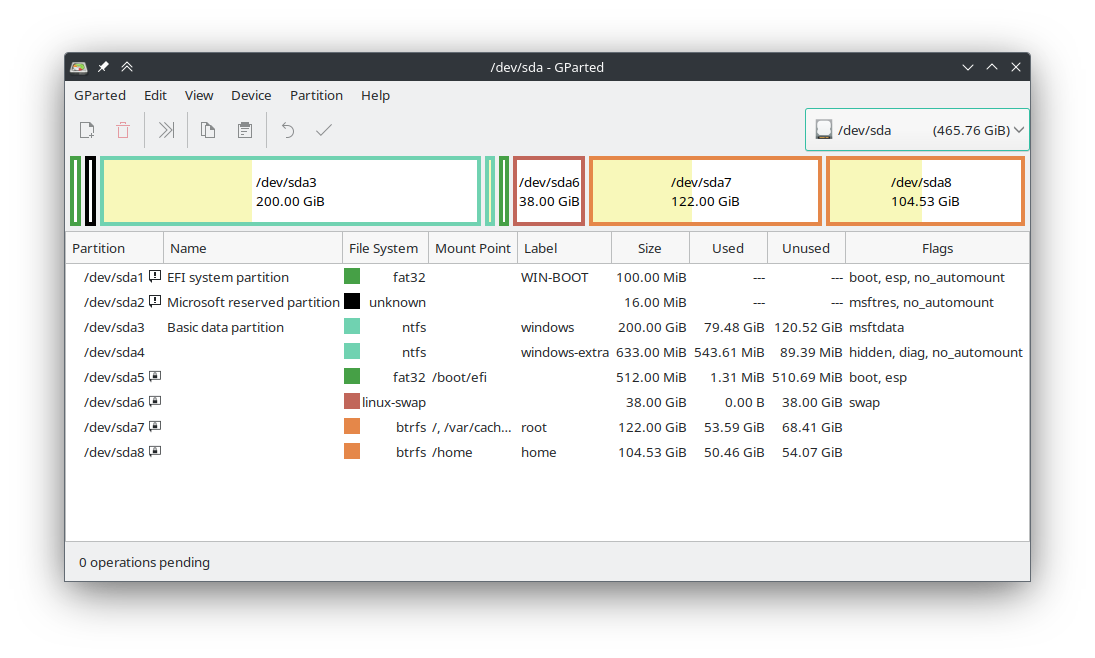Viewport: 1095px width, 658px height.
Task: Click the green fat32 swatch for sda1
Action: pos(352,277)
